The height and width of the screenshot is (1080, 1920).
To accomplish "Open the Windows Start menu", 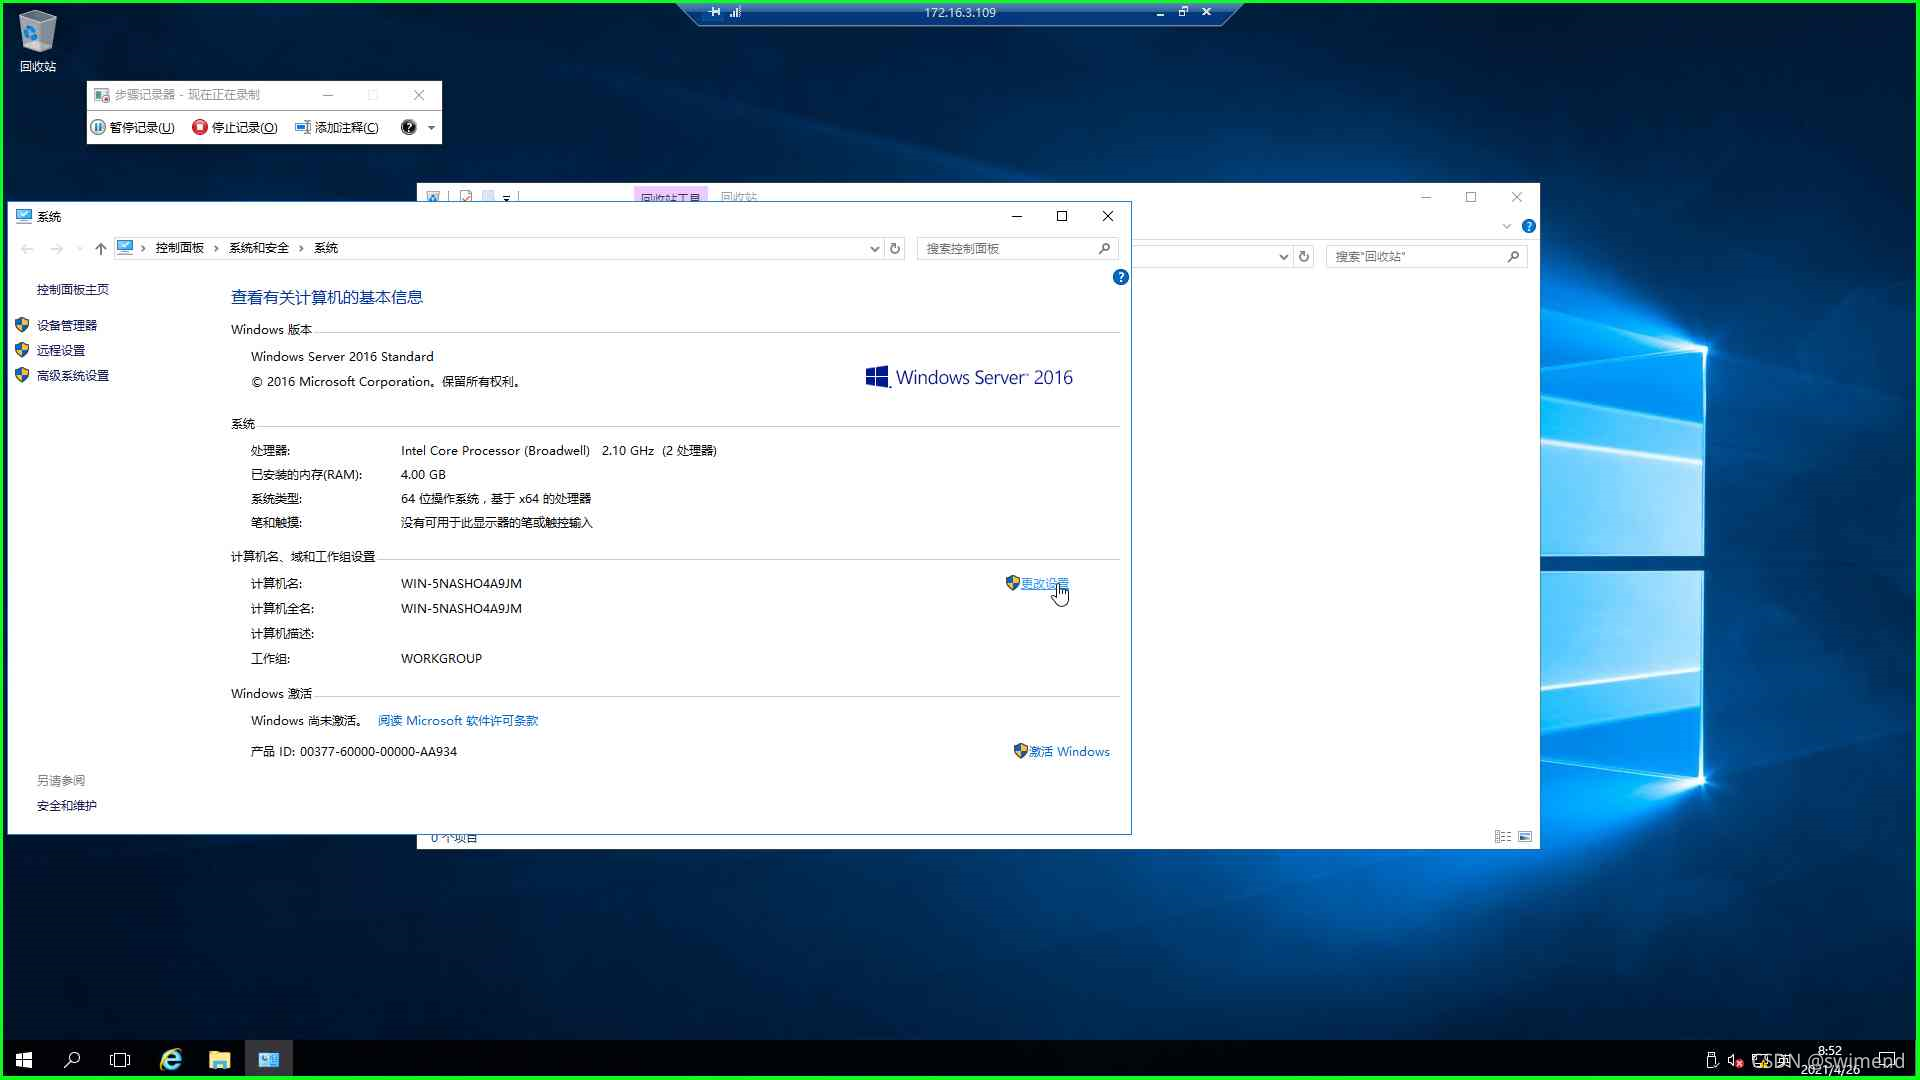I will pos(24,1060).
